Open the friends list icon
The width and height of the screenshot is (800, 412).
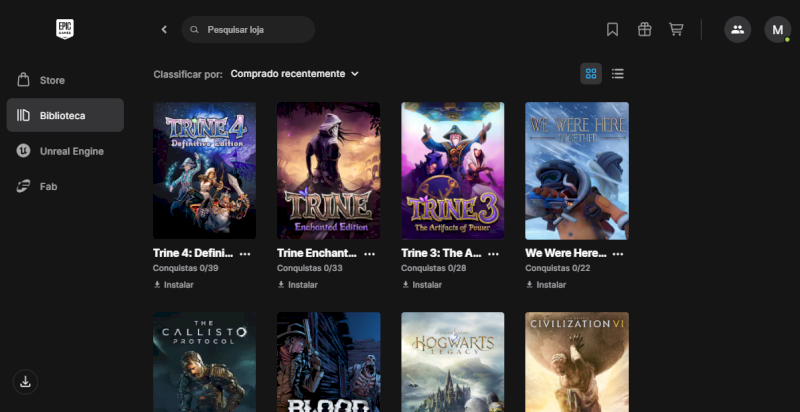tap(737, 30)
